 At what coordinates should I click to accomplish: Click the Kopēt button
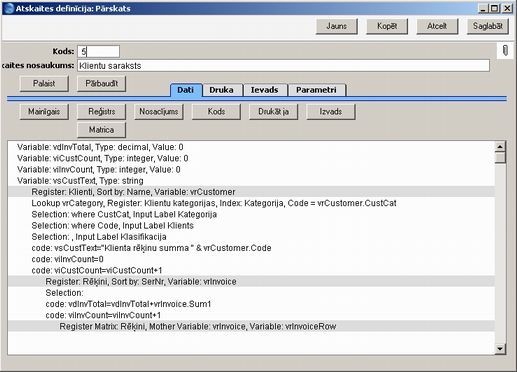point(387,26)
